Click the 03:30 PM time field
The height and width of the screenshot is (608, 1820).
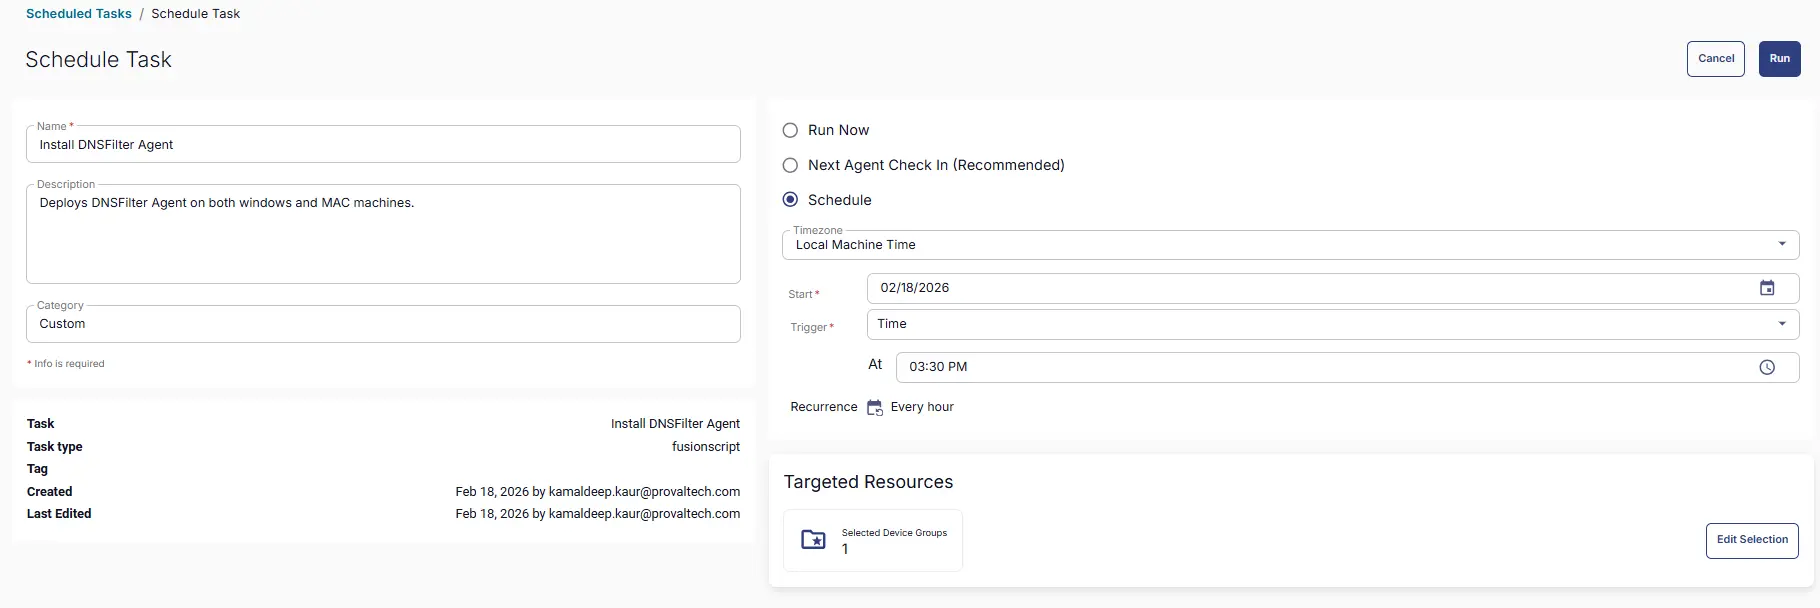coord(1320,367)
